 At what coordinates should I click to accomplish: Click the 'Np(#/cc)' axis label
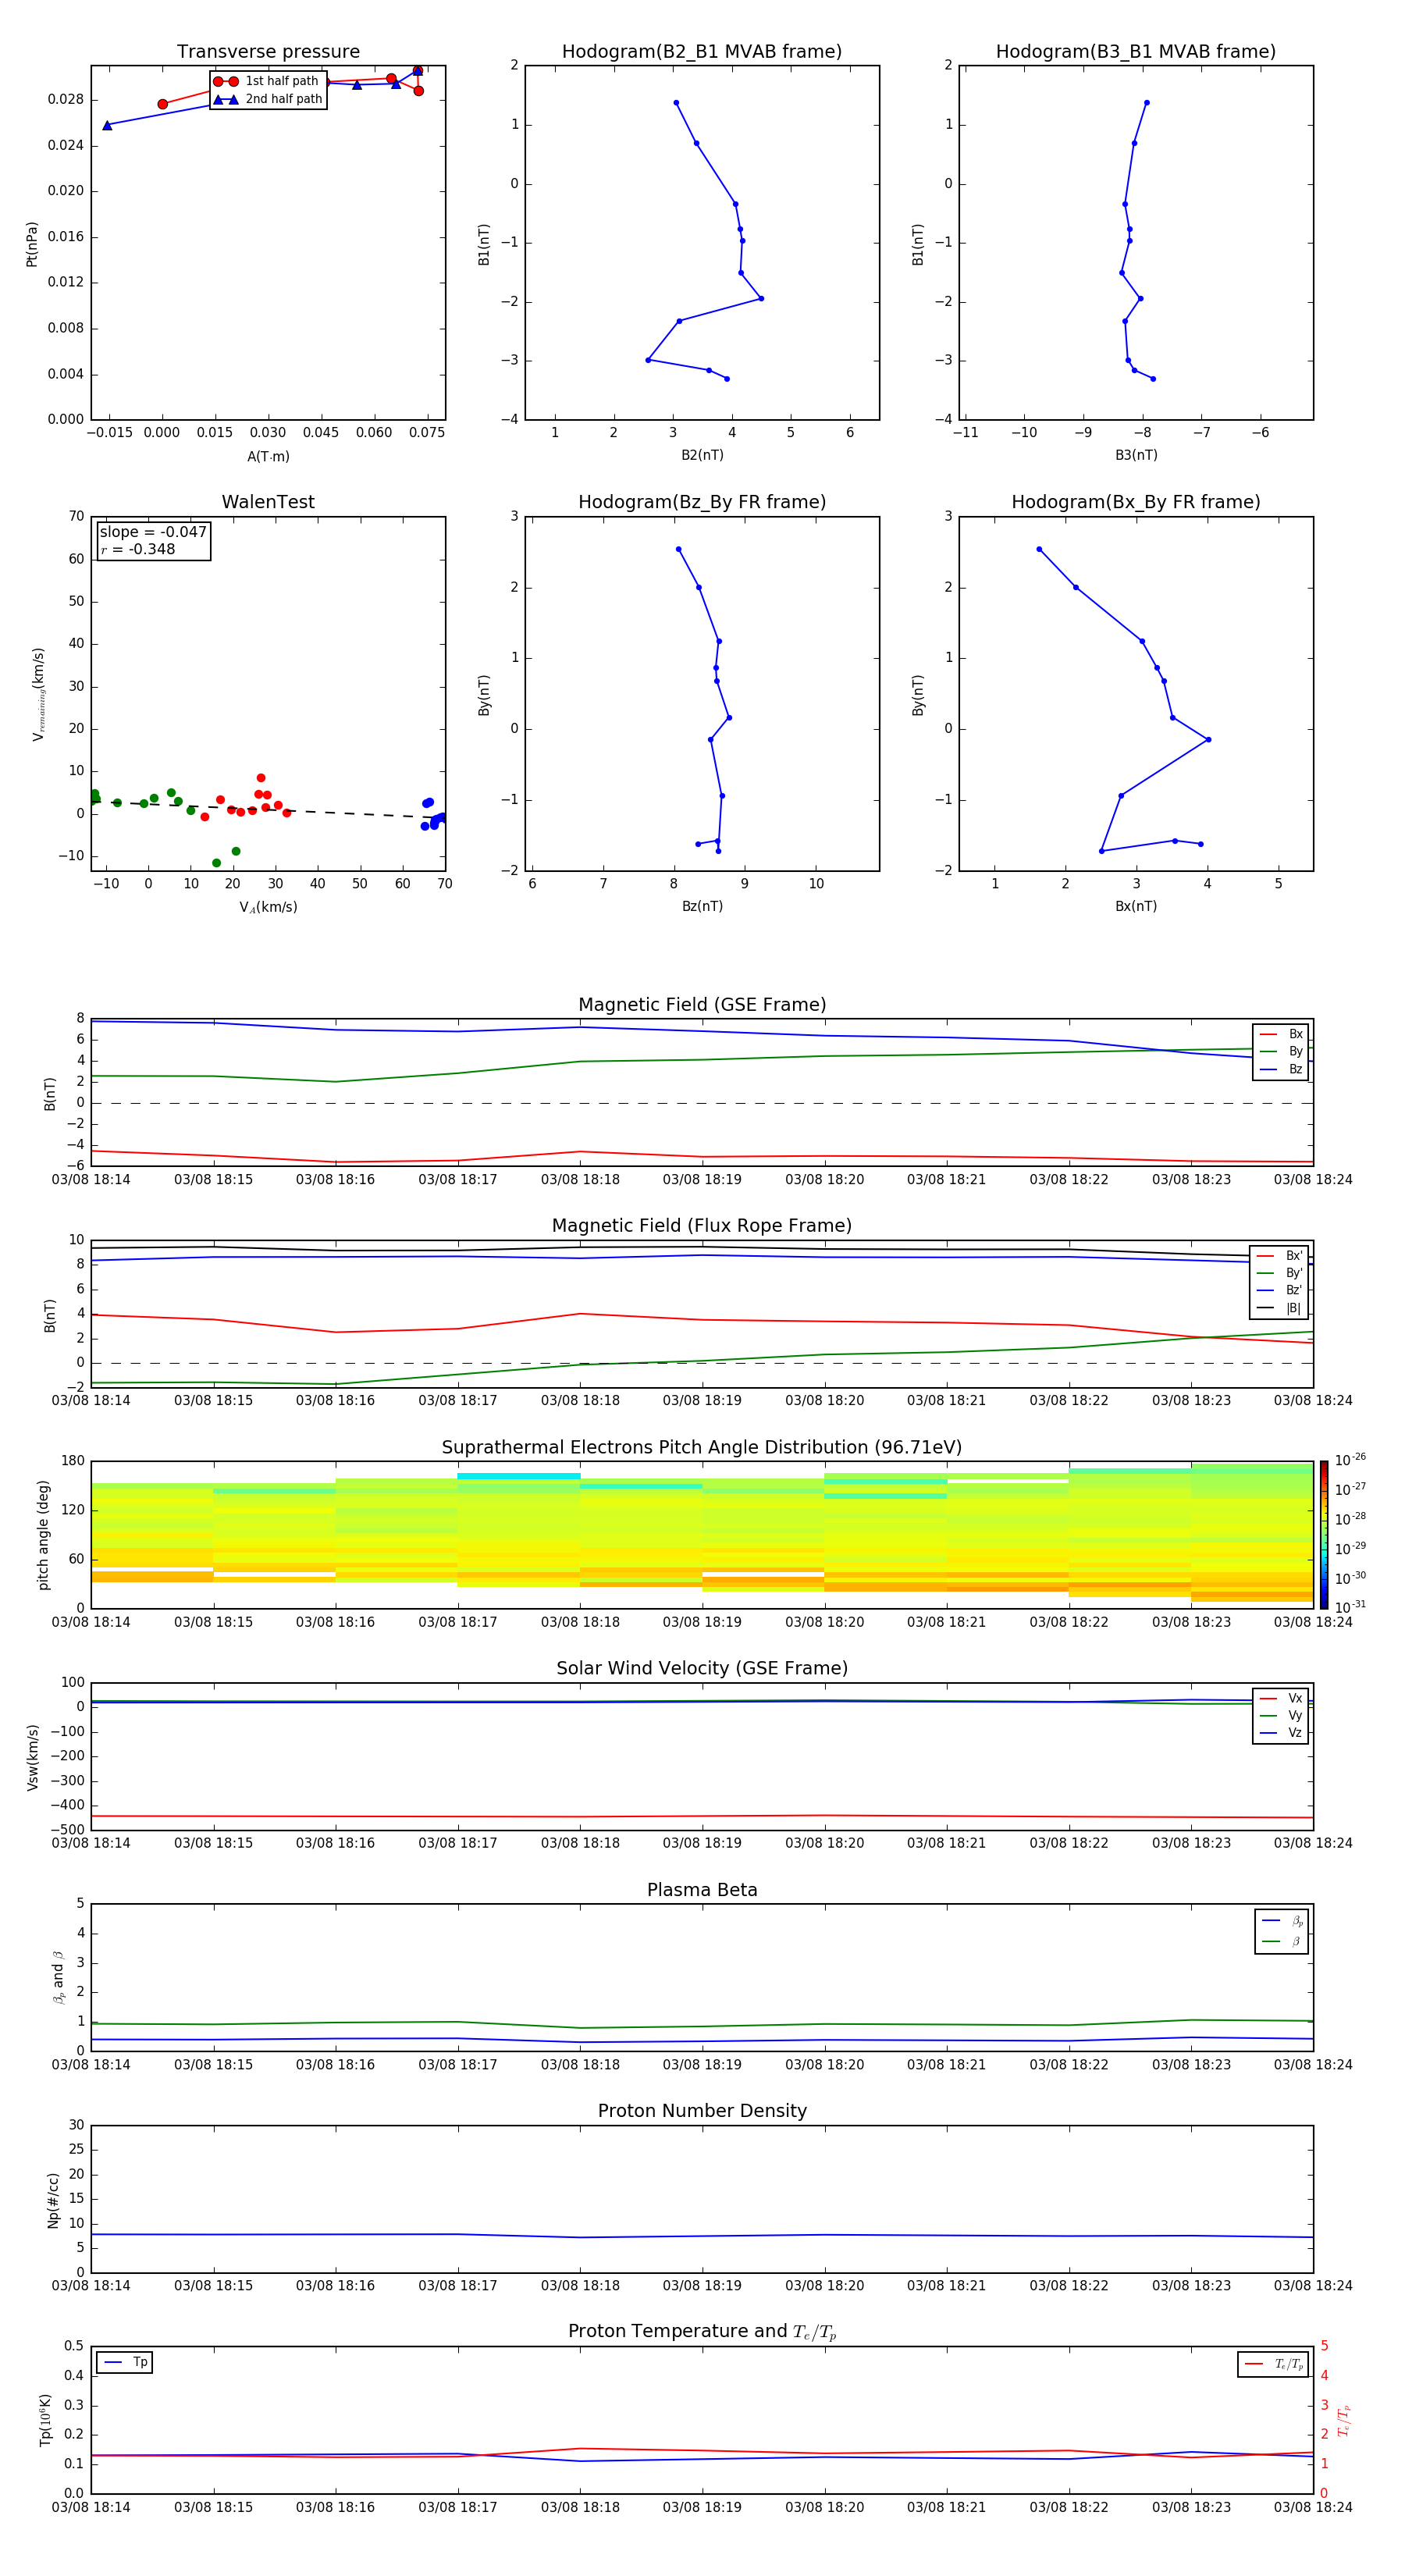coord(53,2200)
